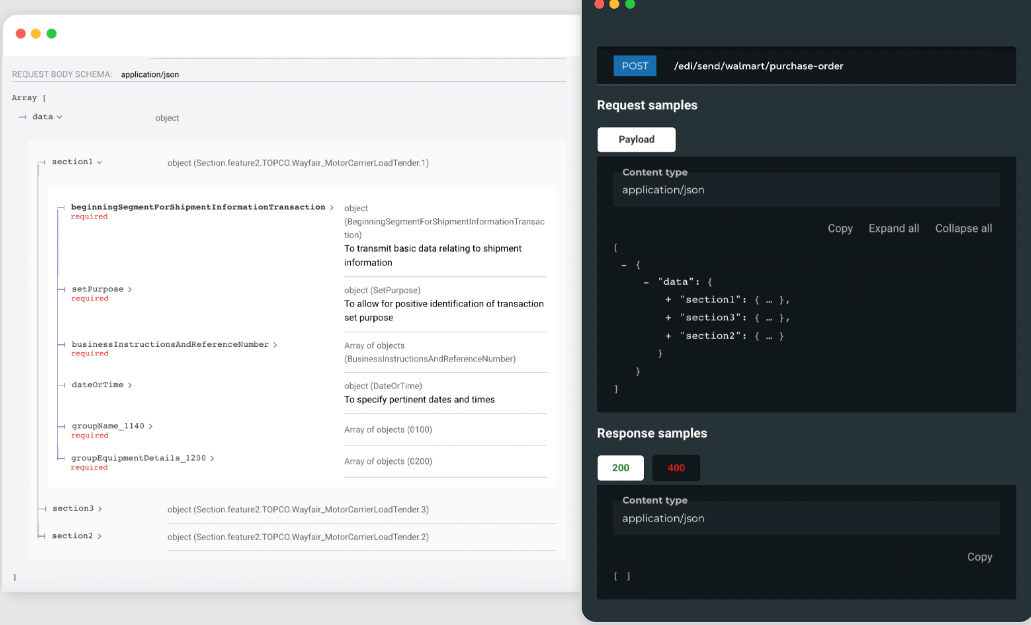Expand "section1" in JSON payload sample
The width and height of the screenshot is (1031, 625).
(668, 300)
